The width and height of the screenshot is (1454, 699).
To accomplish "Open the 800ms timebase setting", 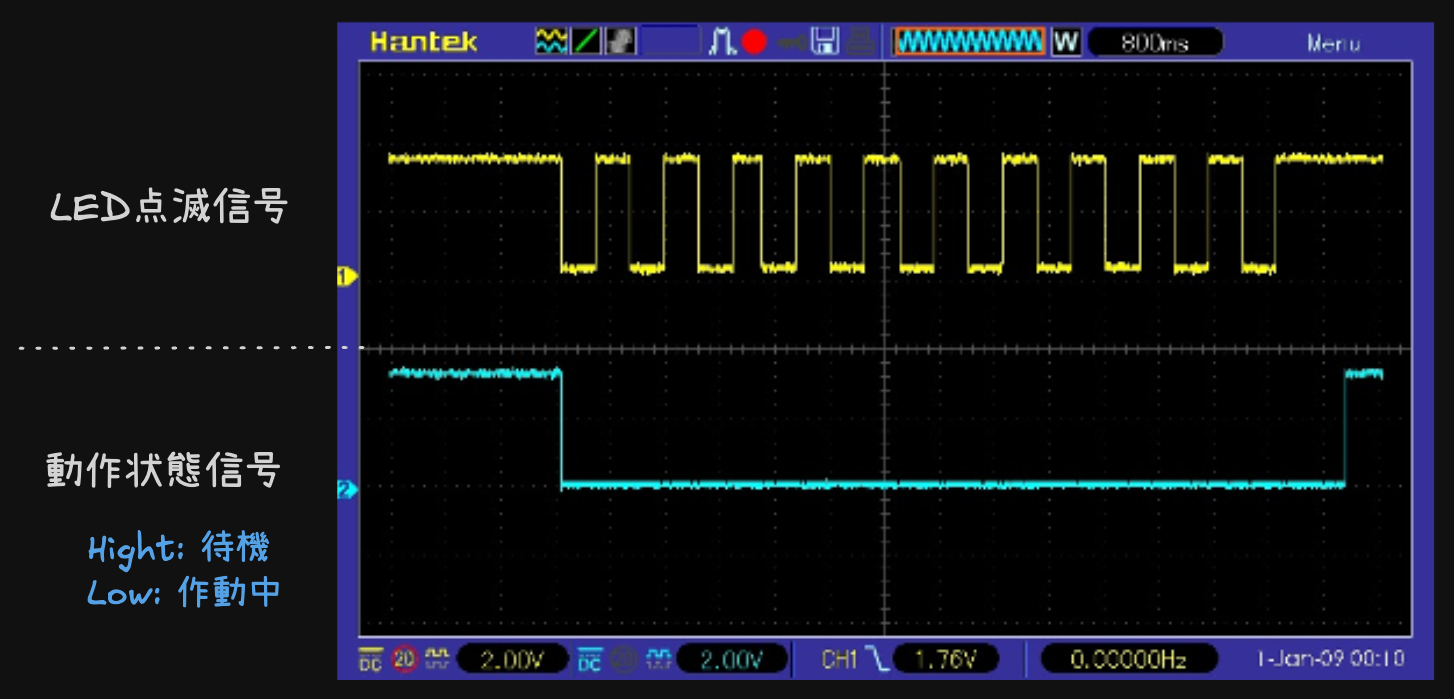I will tap(1155, 42).
